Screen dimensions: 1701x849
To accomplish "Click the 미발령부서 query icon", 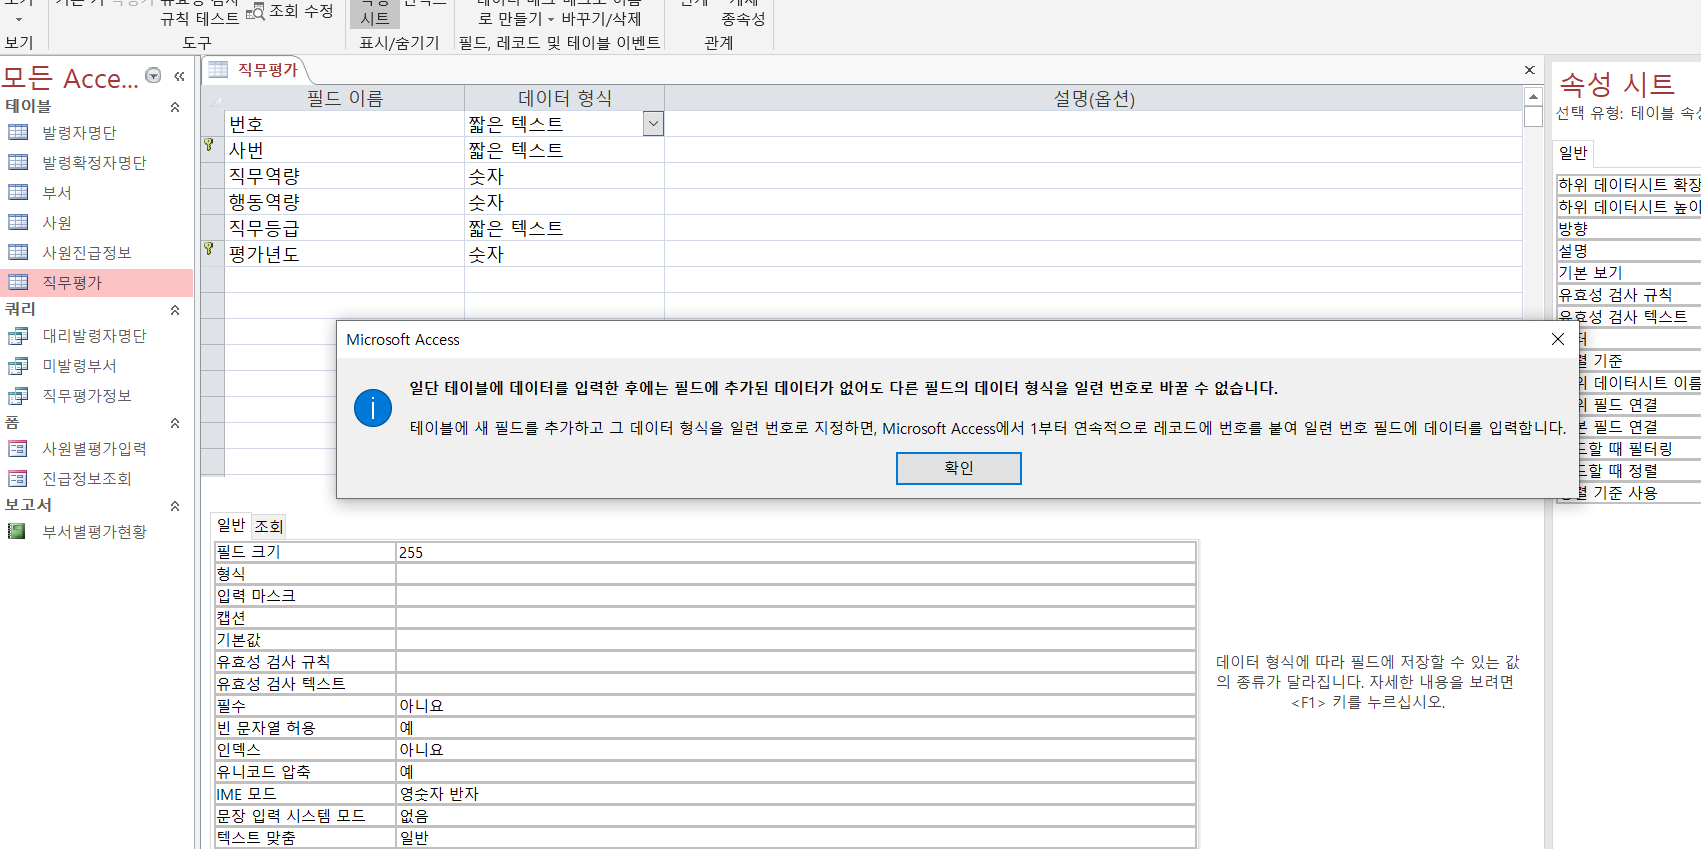I will pos(18,366).
